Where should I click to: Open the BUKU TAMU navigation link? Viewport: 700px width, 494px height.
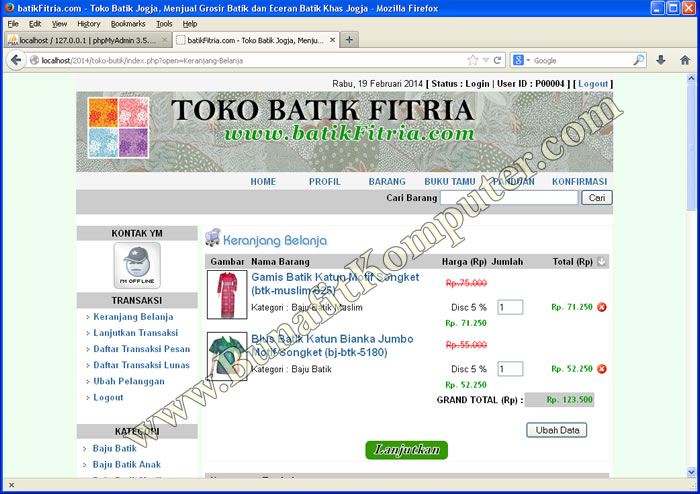click(x=450, y=182)
